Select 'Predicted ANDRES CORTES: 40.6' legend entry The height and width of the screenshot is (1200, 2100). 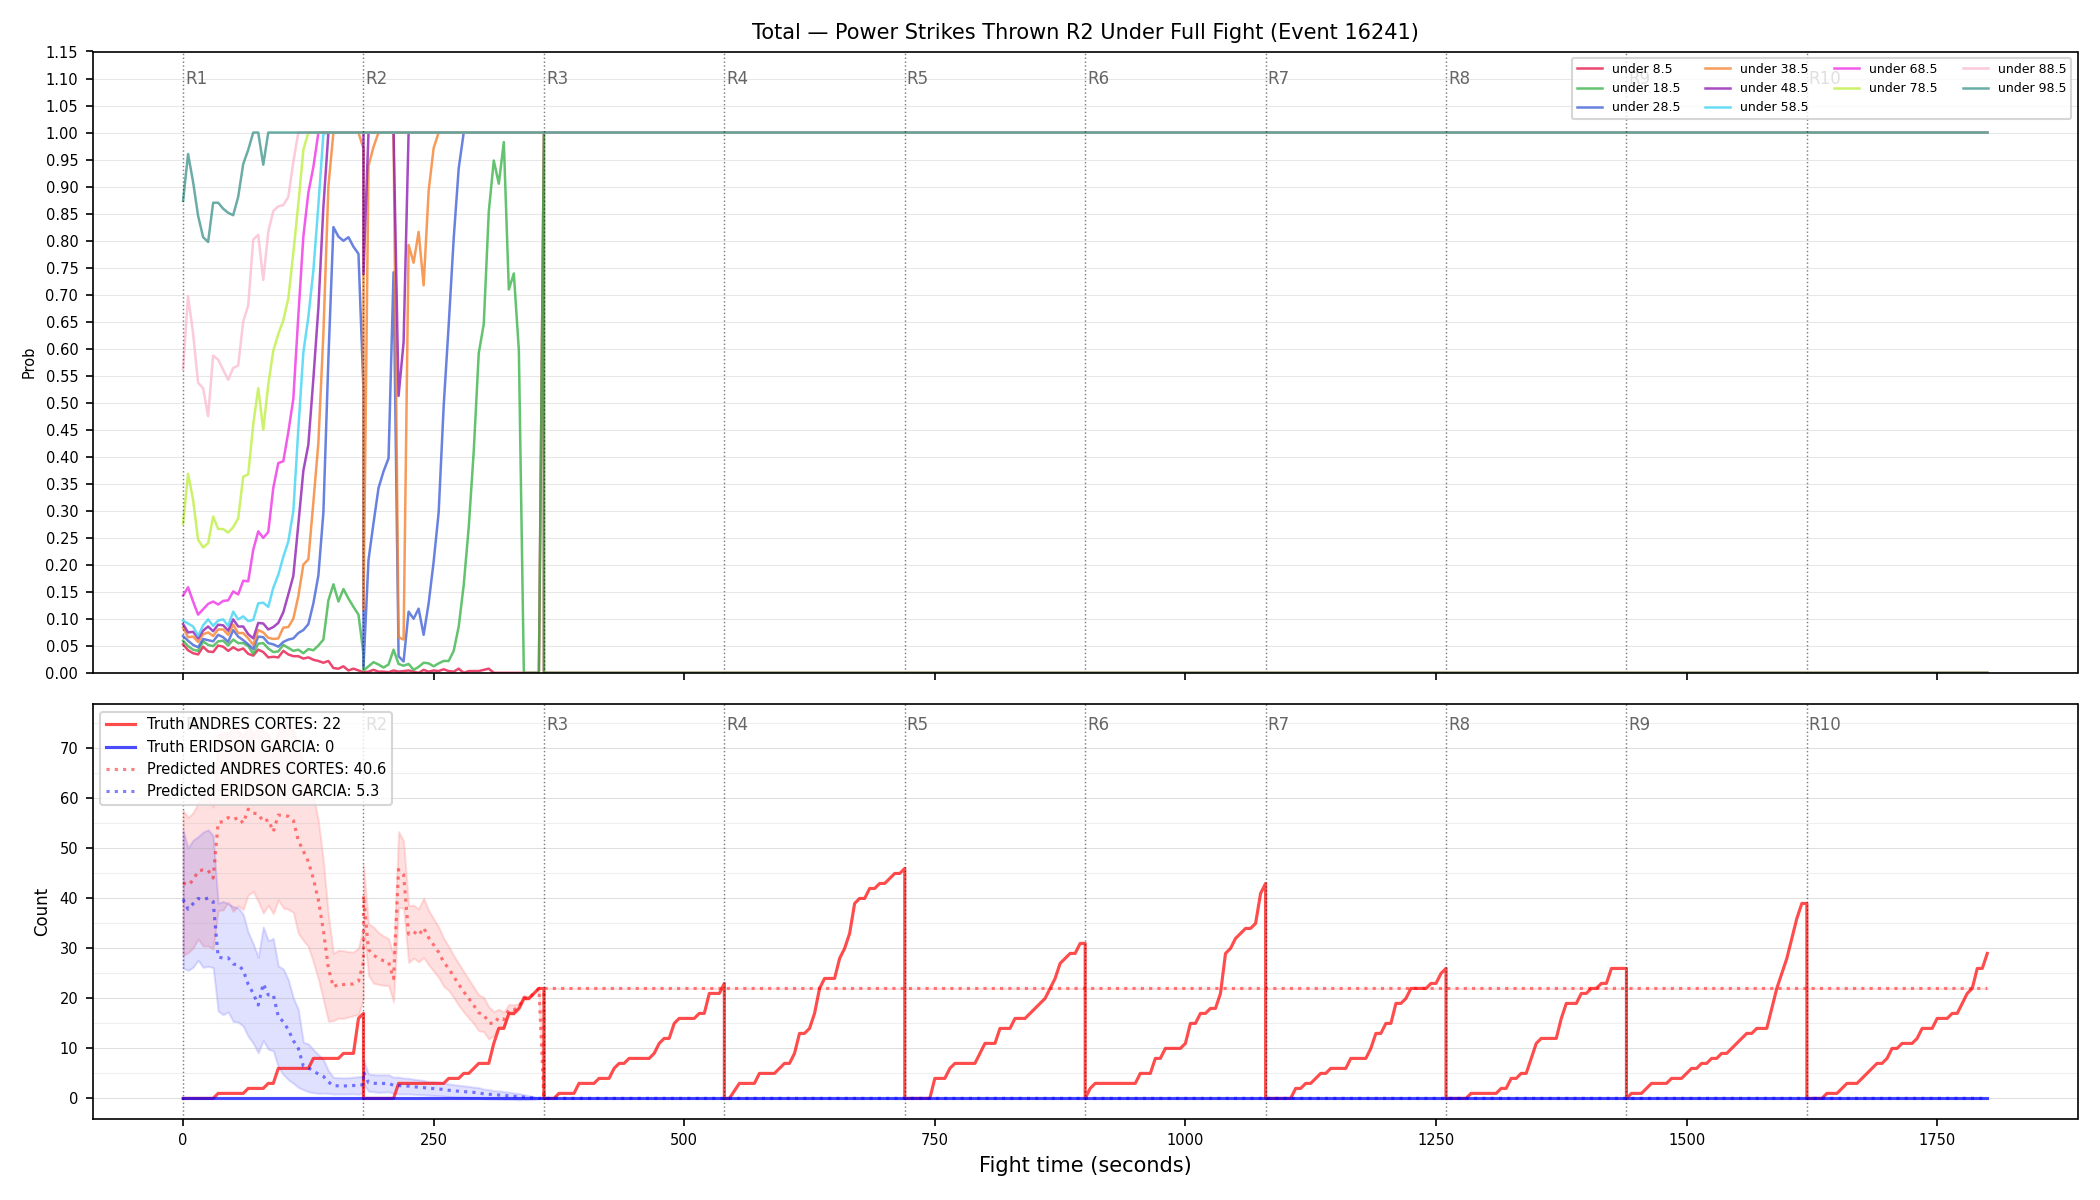point(245,768)
